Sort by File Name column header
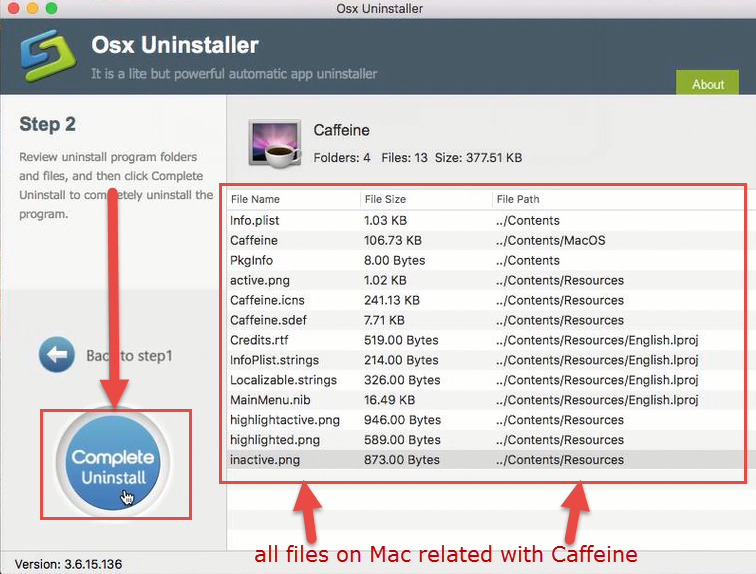The image size is (756, 574). (294, 200)
